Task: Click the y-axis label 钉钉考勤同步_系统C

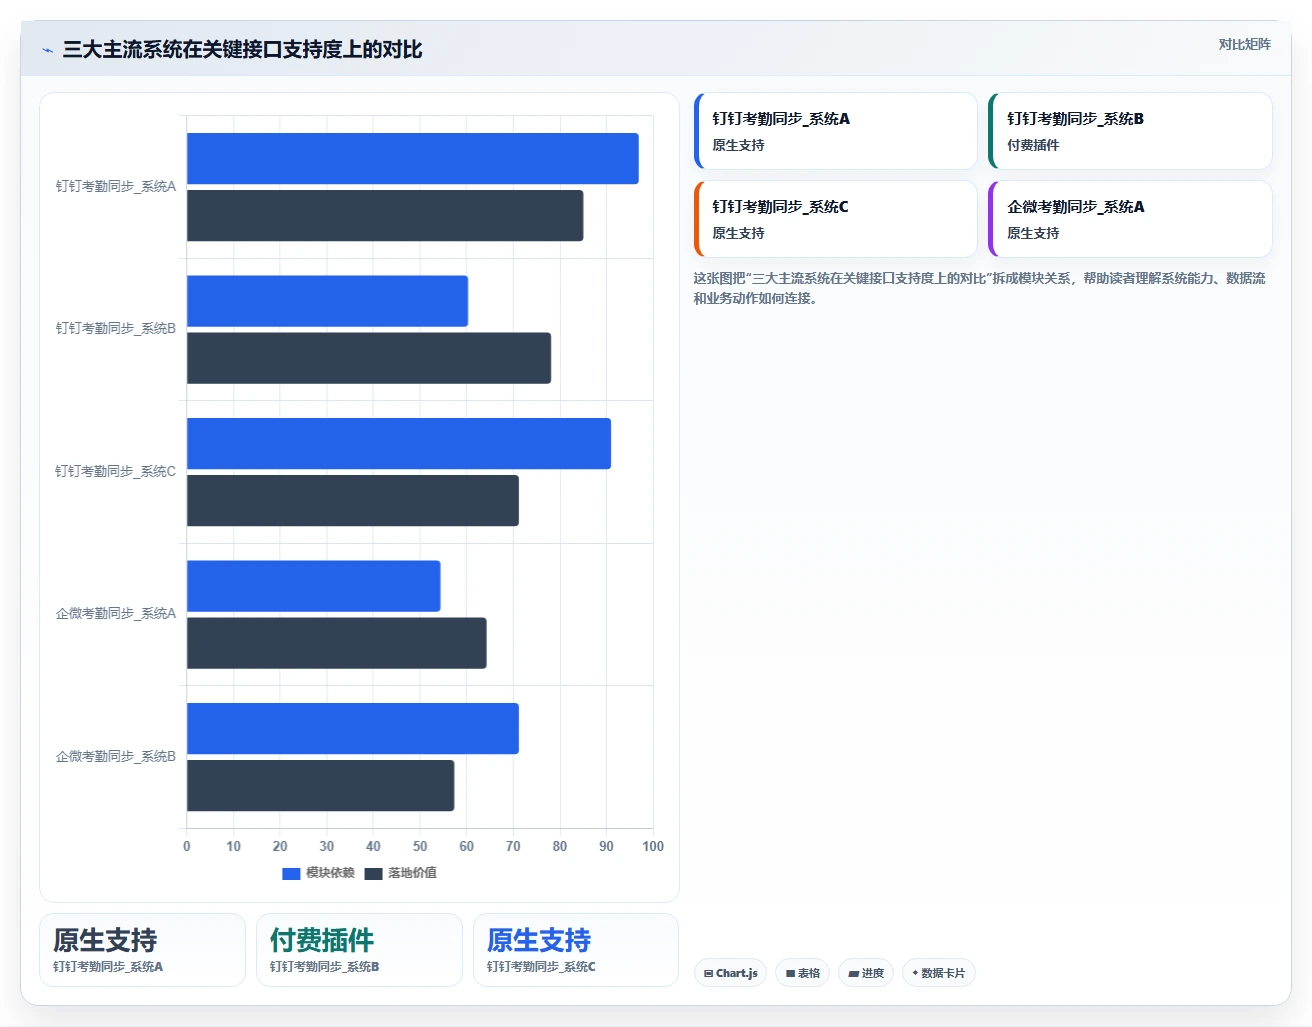Action: [116, 471]
